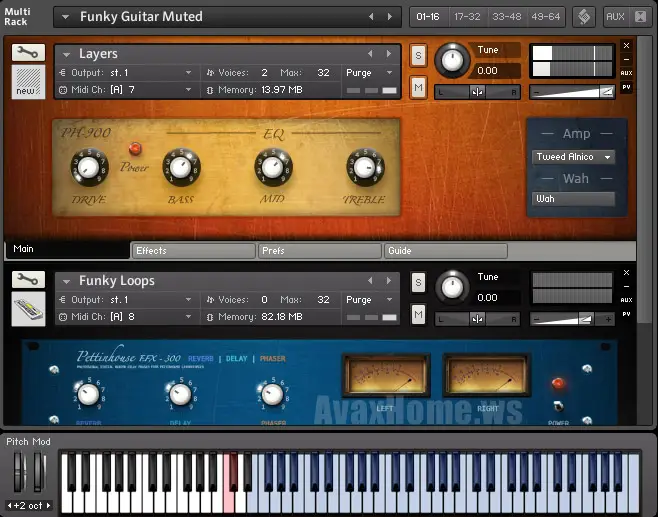Viewport: 658px width, 517px height.
Task: Toggle AUX sends for Funky Loops
Action: [x=626, y=300]
